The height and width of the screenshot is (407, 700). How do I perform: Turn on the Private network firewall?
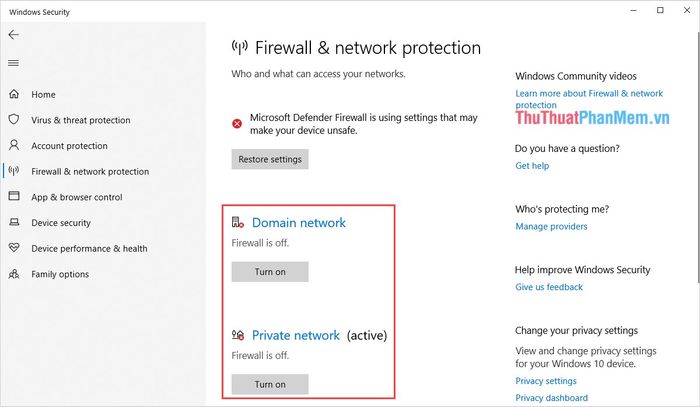click(270, 384)
